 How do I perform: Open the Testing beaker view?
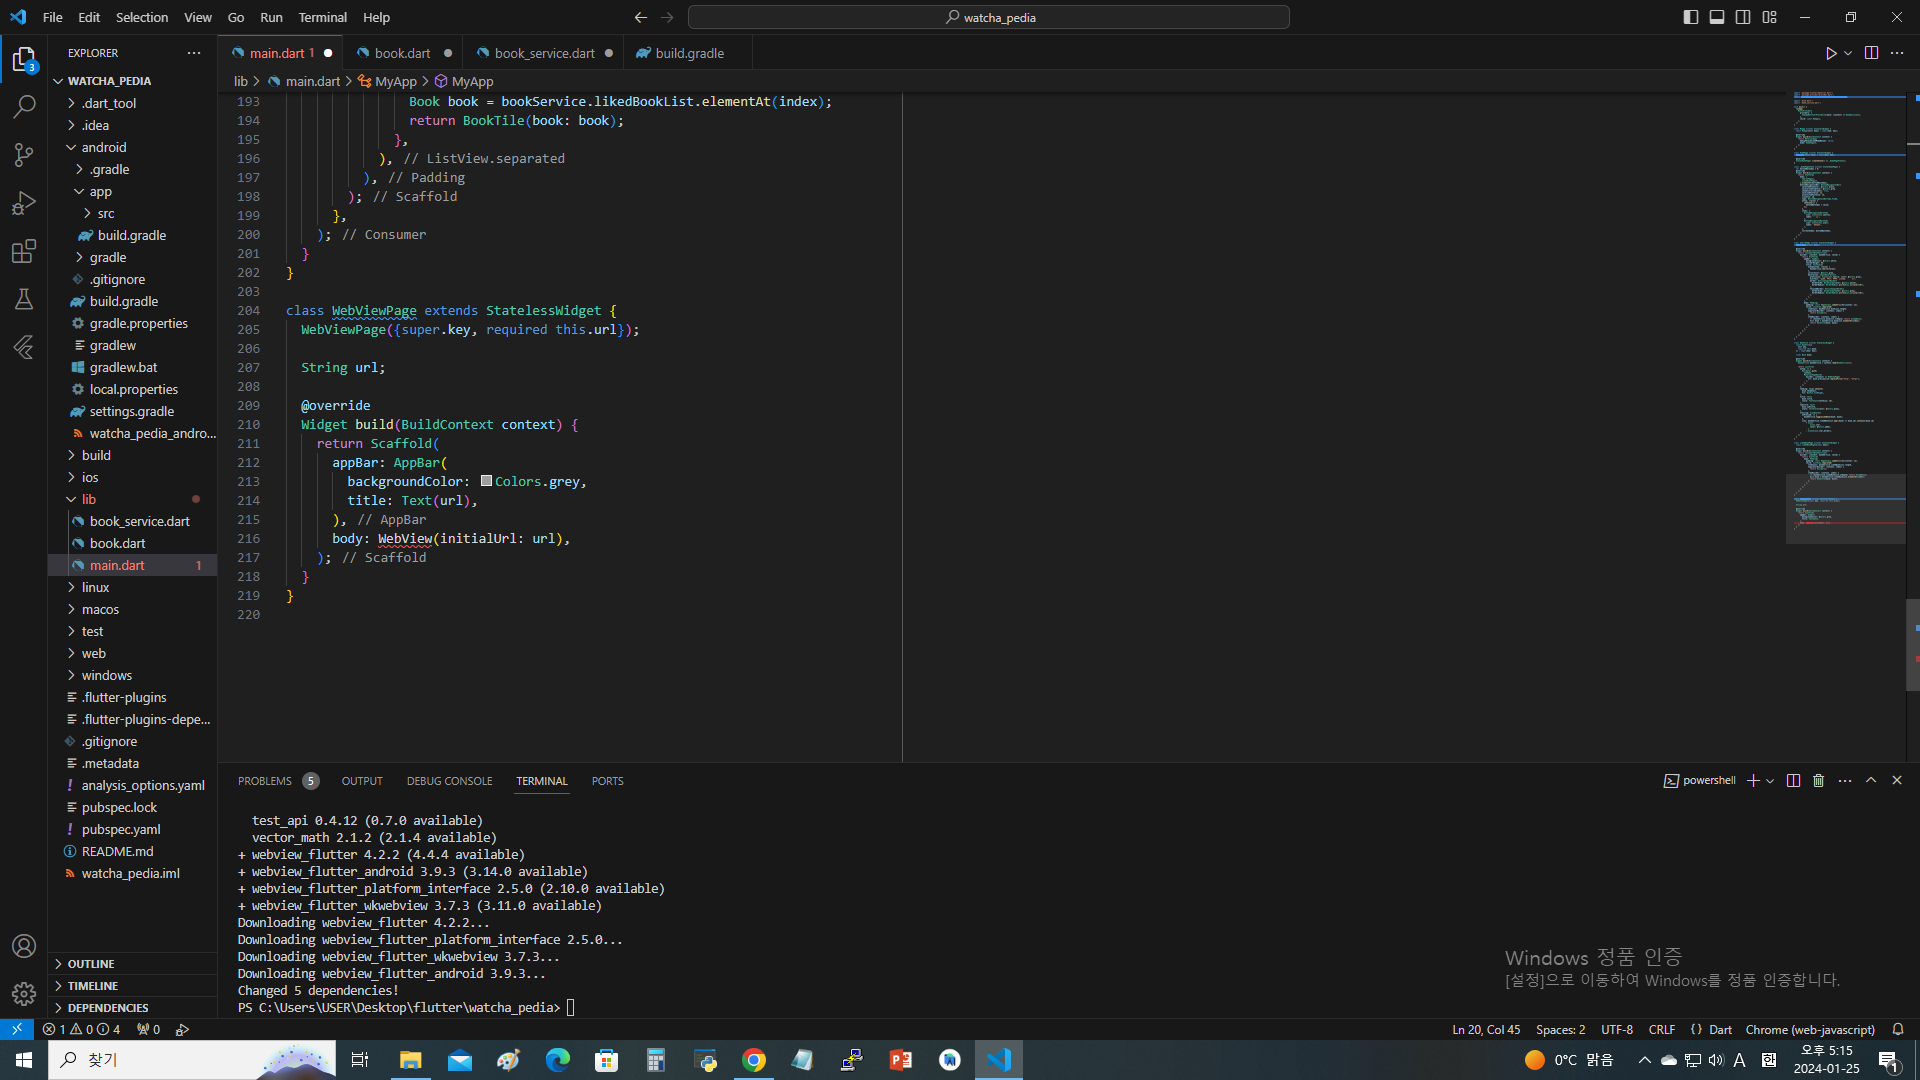tap(24, 298)
